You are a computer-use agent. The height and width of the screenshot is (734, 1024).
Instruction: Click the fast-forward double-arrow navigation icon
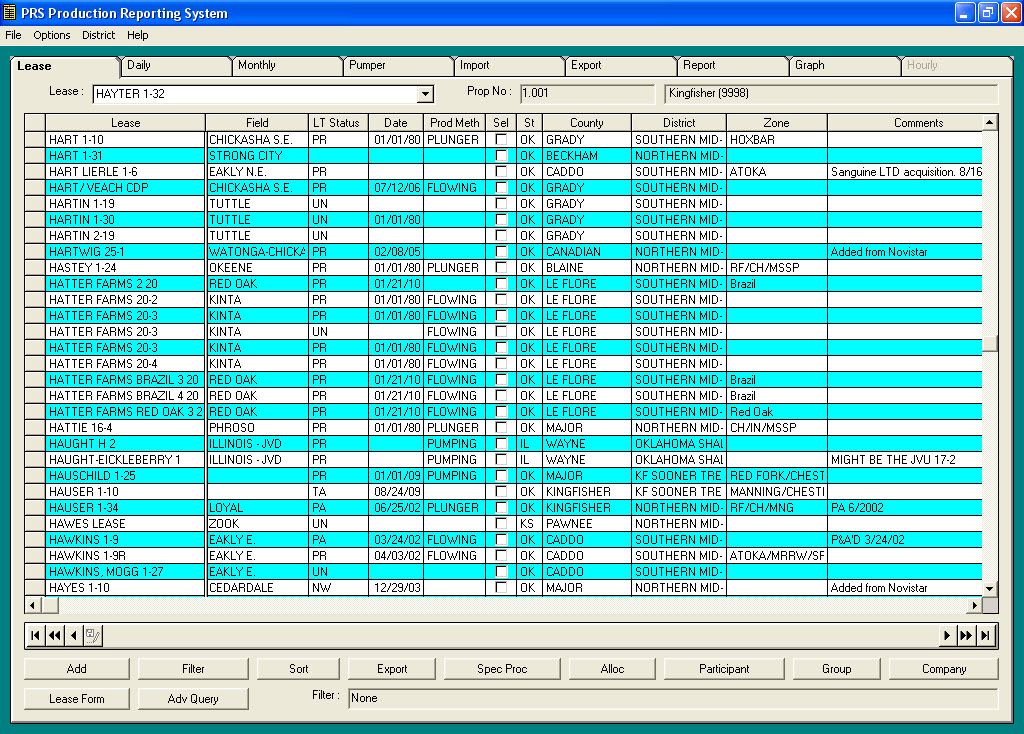click(967, 634)
